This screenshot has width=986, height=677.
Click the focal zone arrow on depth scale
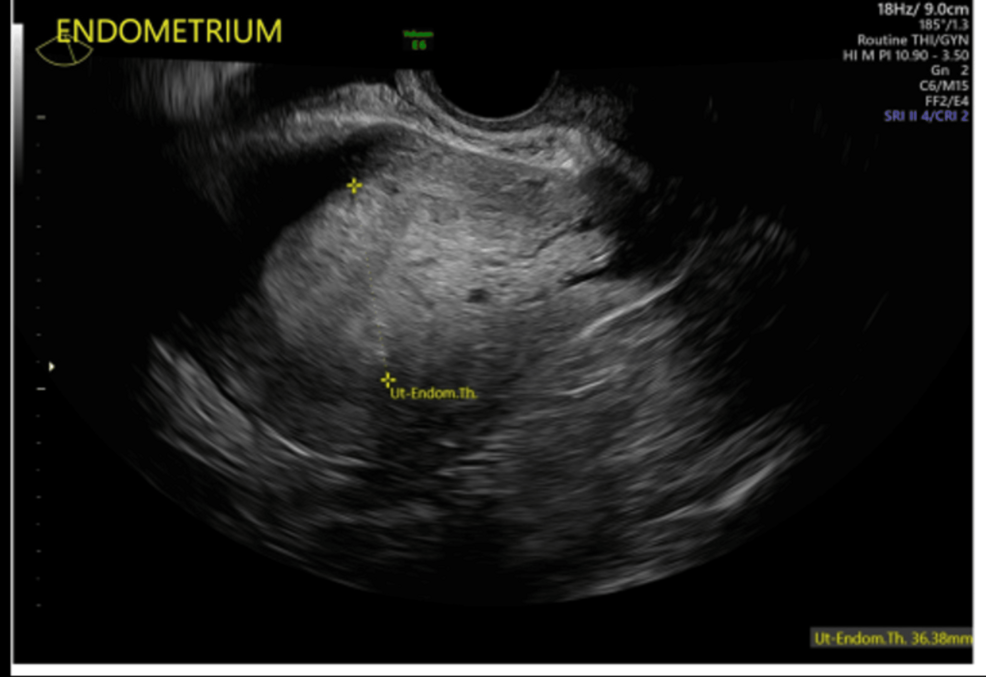tap(51, 367)
